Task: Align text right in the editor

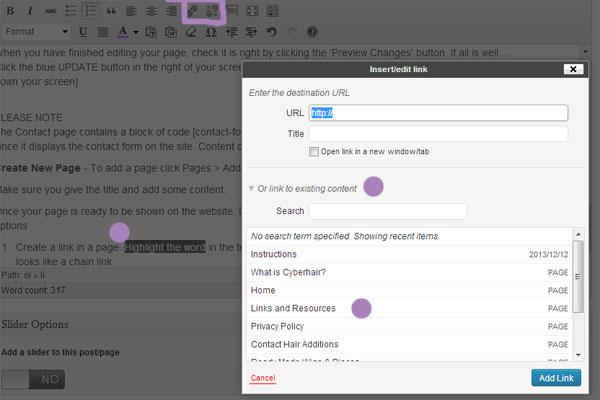Action: click(x=171, y=11)
